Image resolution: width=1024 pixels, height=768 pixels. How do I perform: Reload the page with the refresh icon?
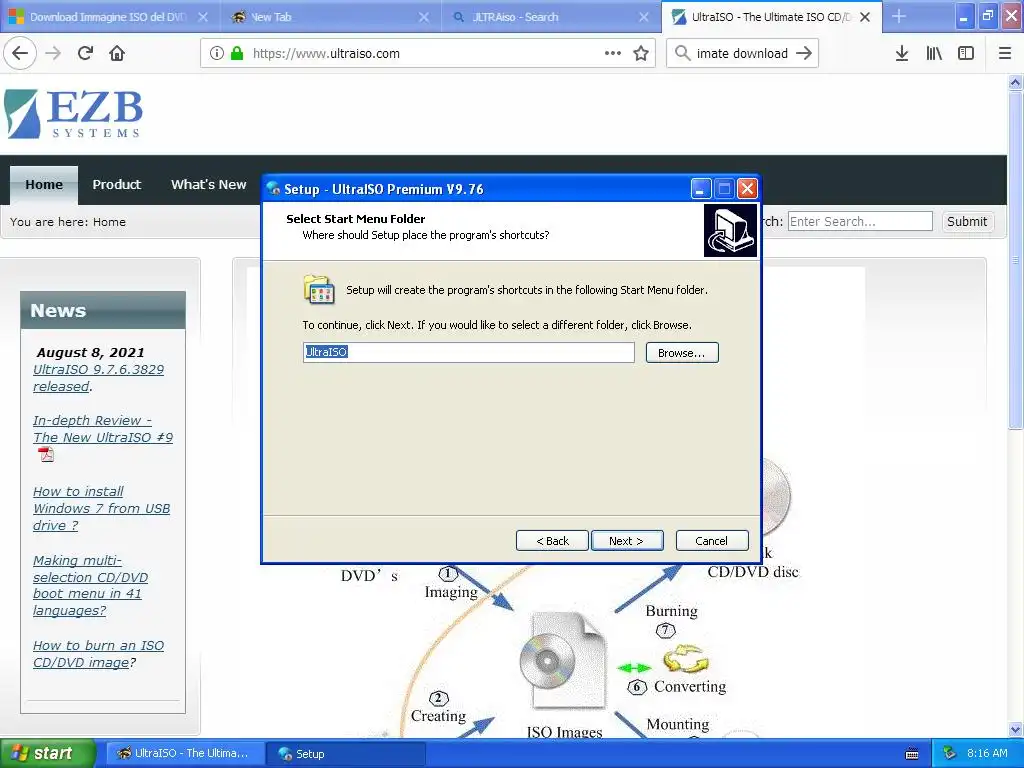(85, 53)
